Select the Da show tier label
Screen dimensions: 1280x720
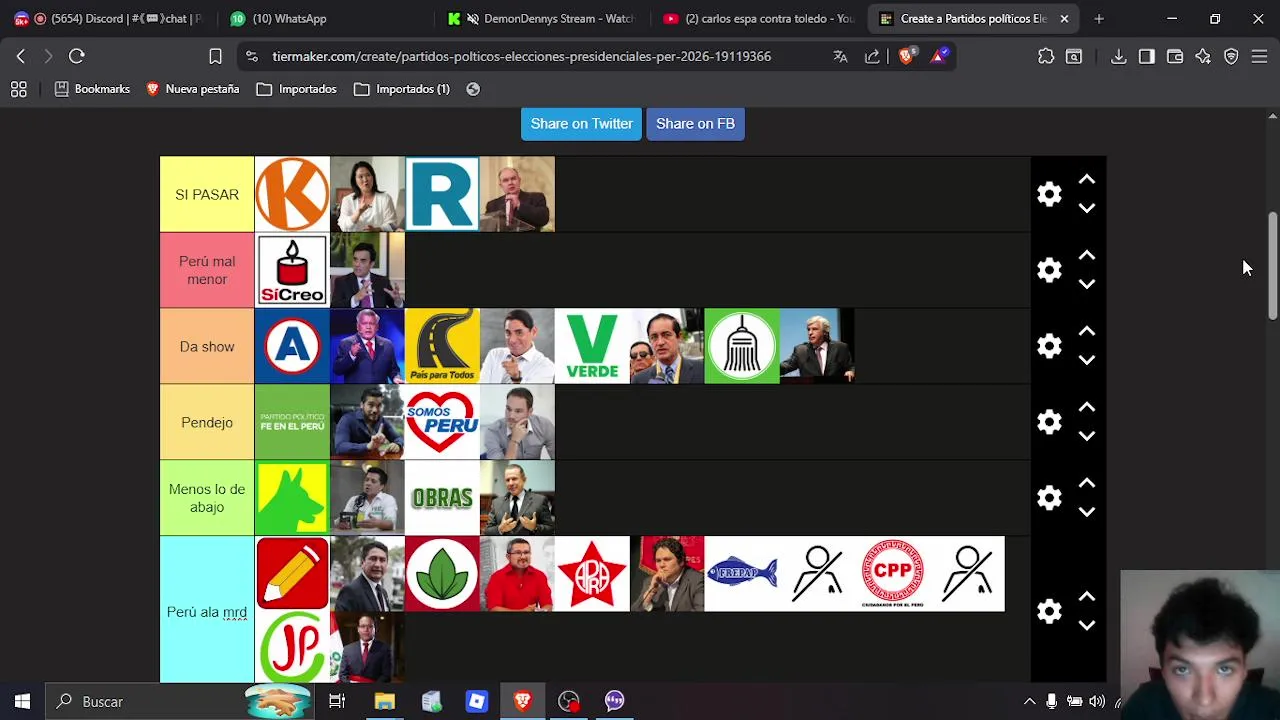click(x=207, y=346)
